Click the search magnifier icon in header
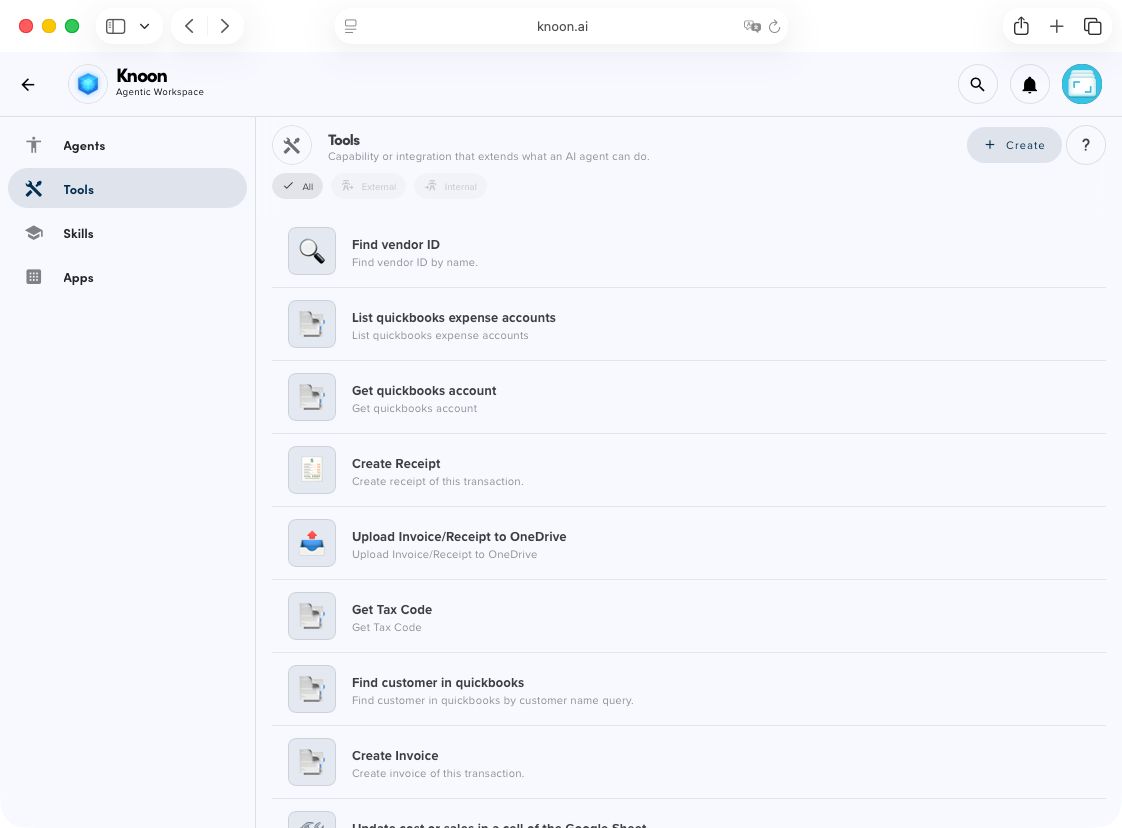1122x828 pixels. [x=977, y=85]
